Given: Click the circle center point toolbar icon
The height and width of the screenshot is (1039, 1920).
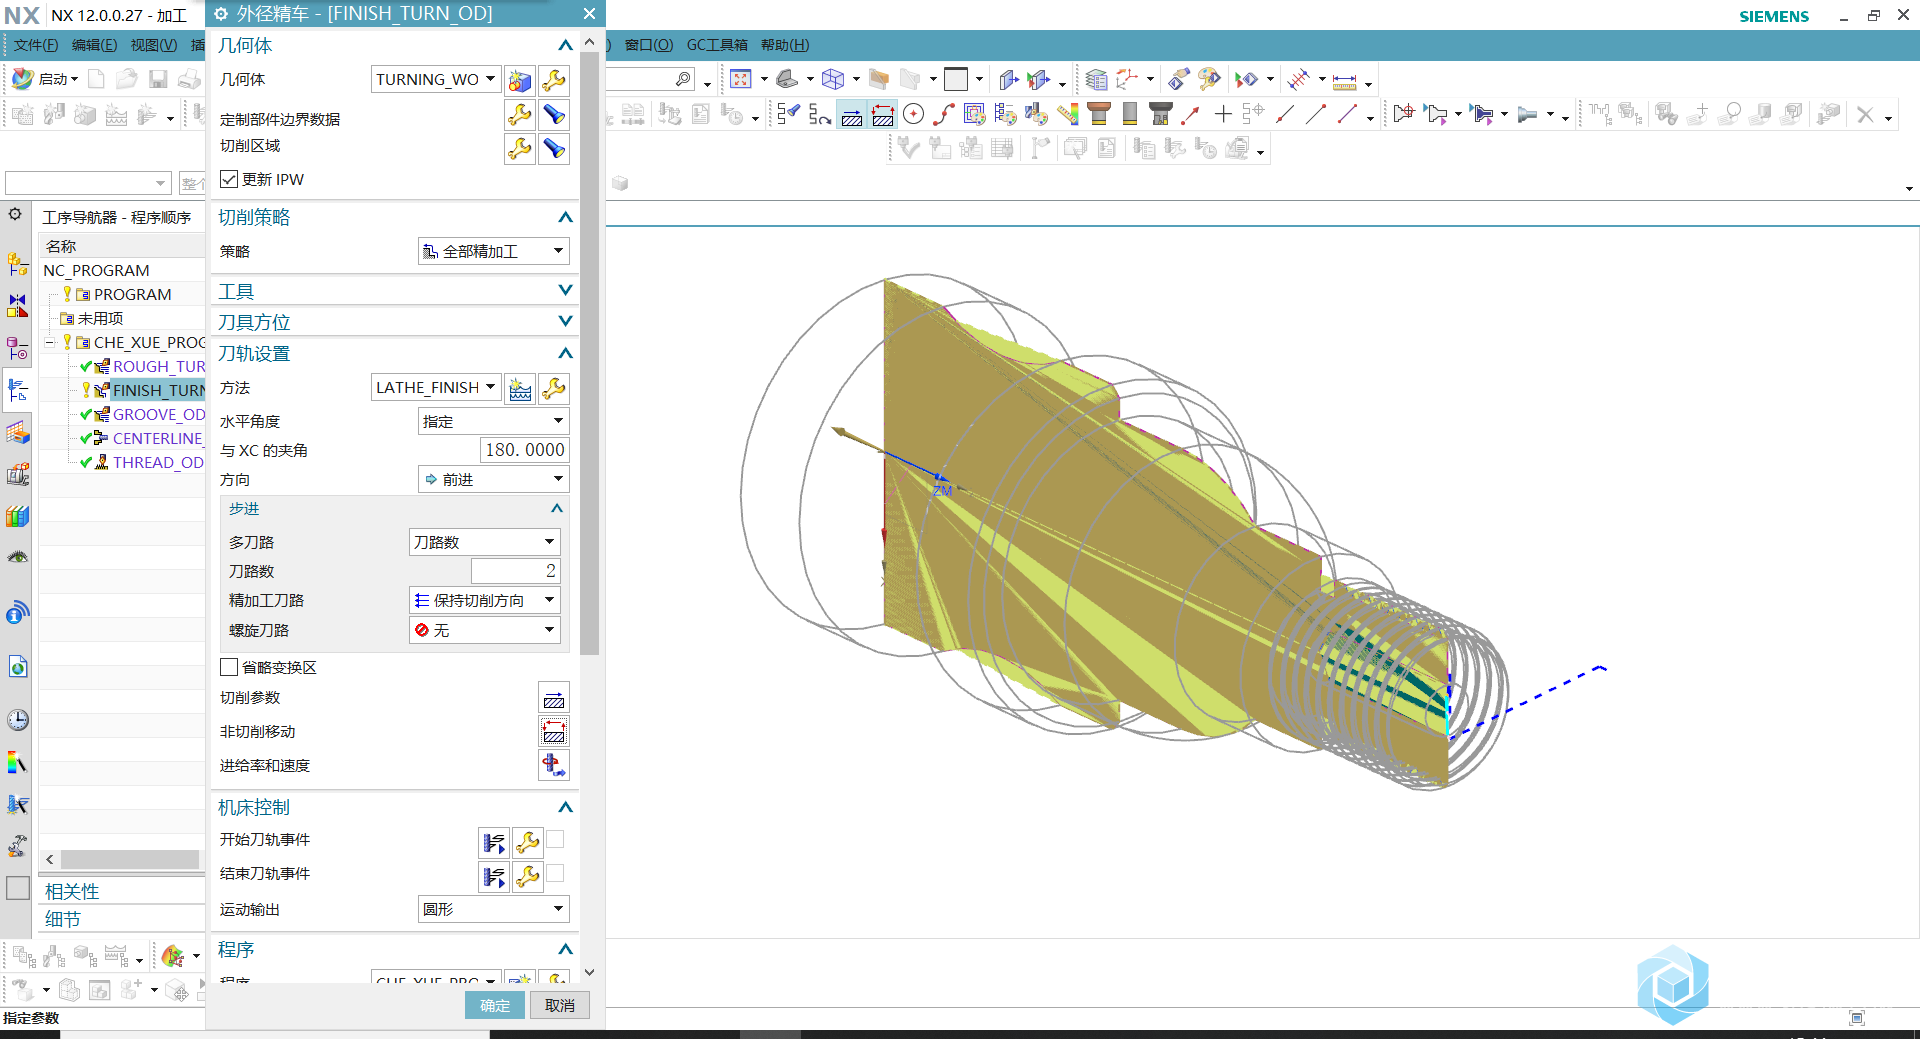Looking at the screenshot, I should [x=913, y=114].
